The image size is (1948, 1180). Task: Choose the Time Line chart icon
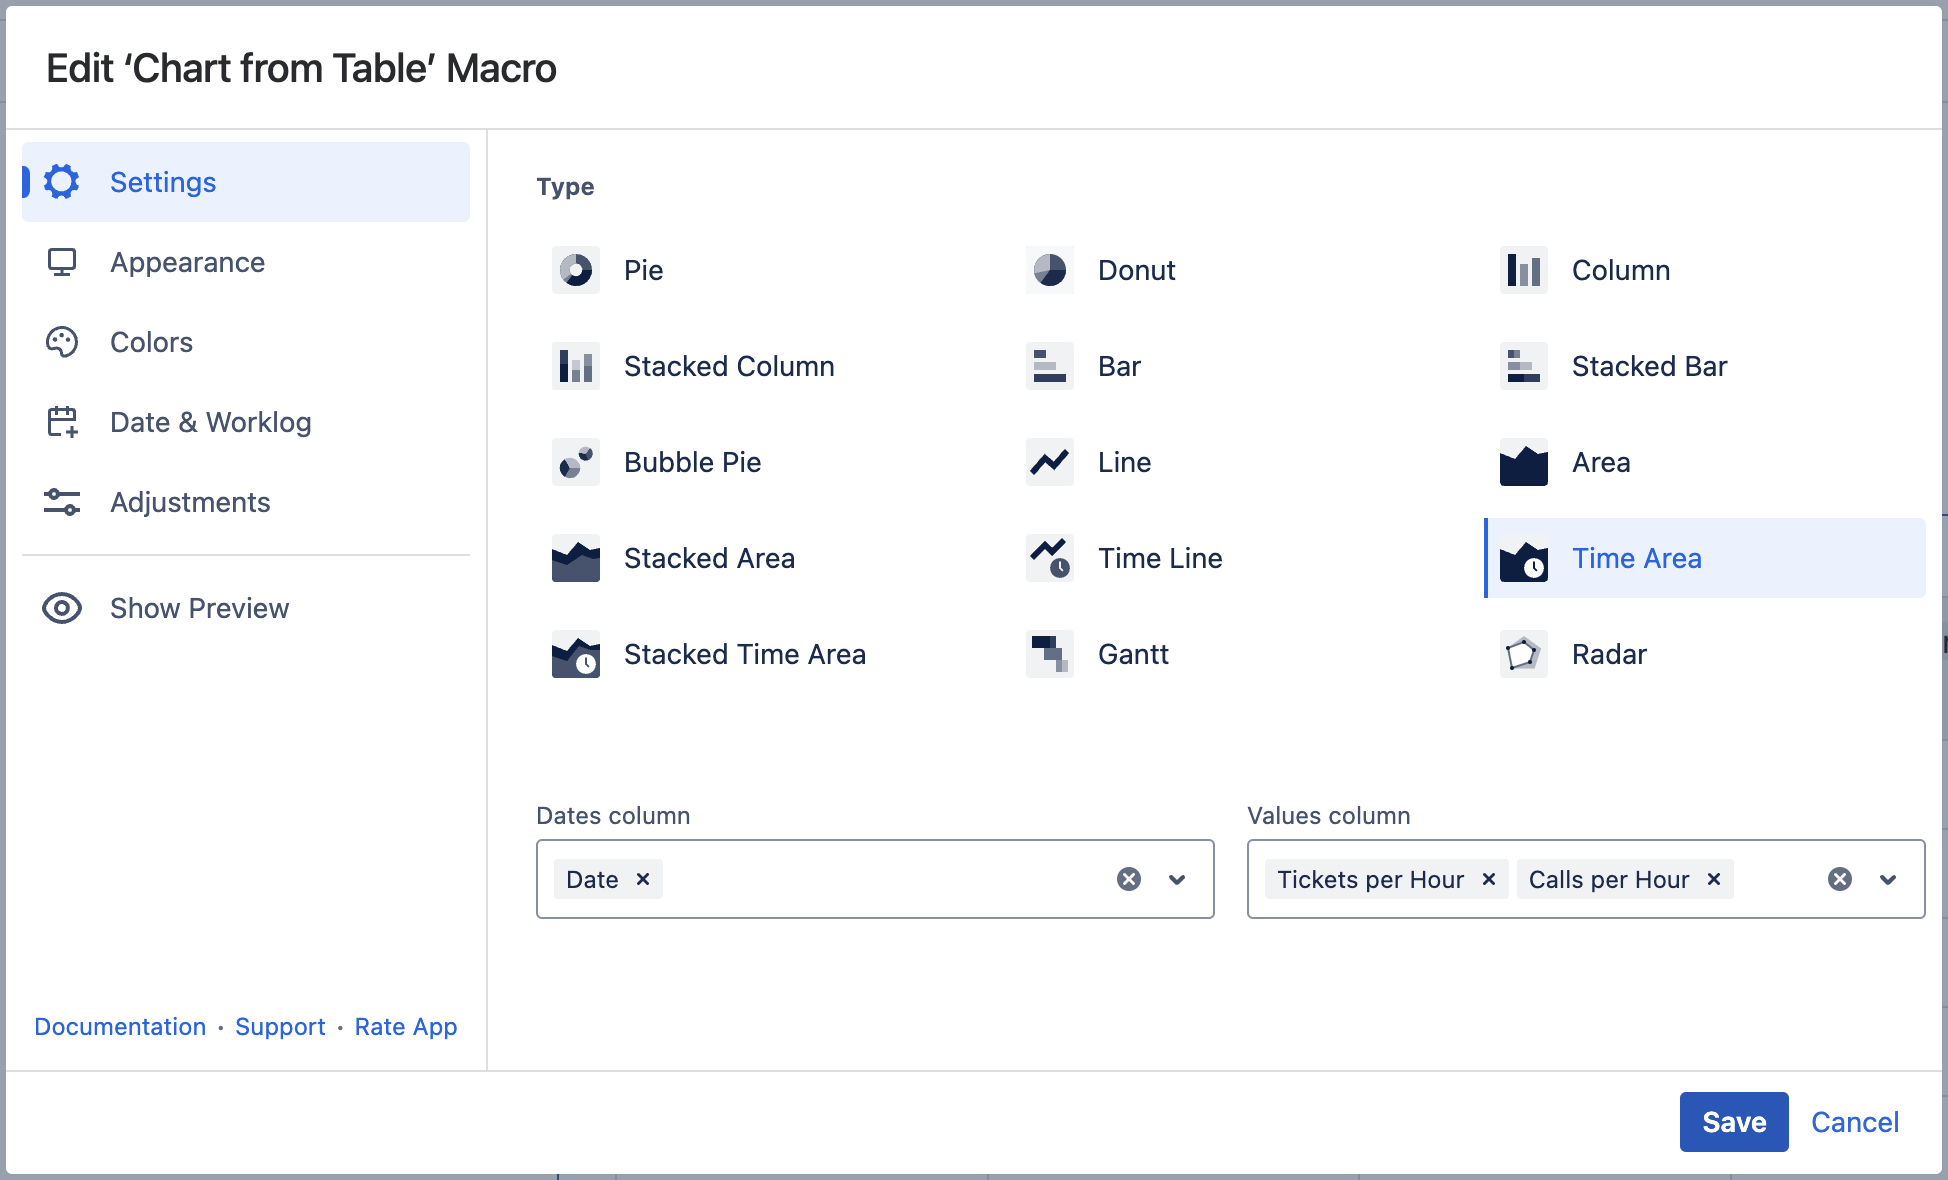coord(1050,558)
